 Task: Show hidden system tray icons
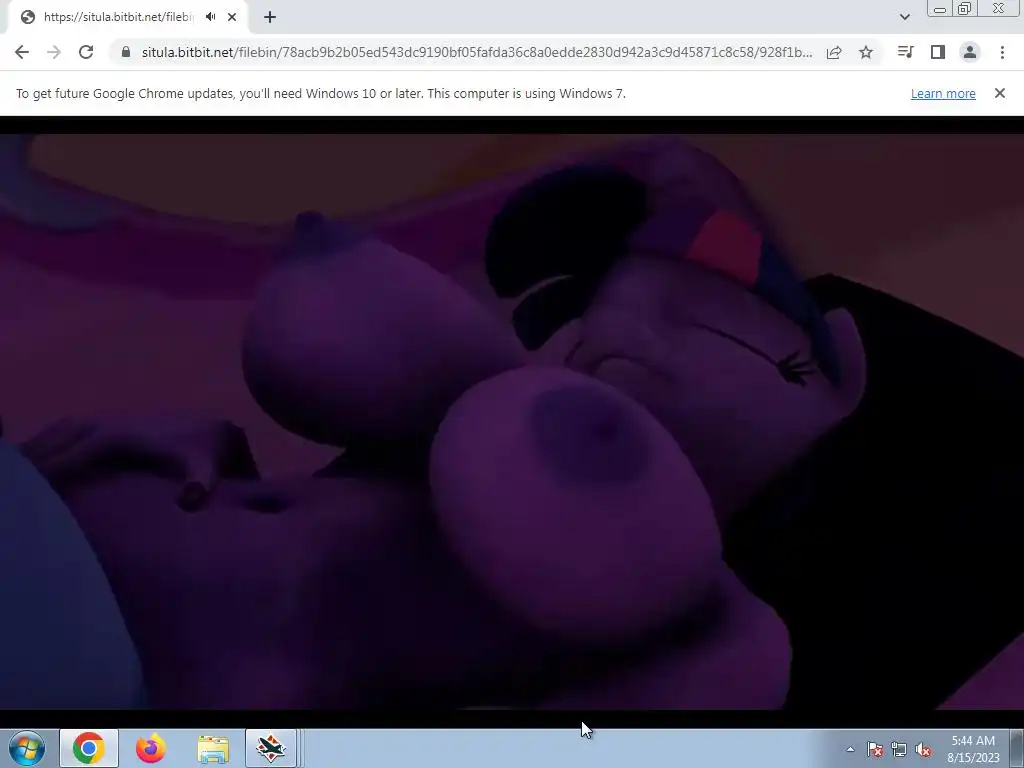click(850, 749)
